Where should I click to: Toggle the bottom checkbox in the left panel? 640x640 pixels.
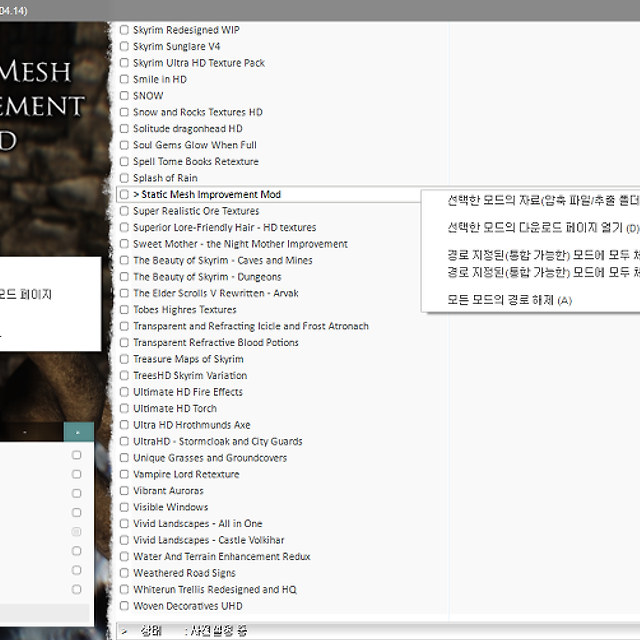coord(77,589)
